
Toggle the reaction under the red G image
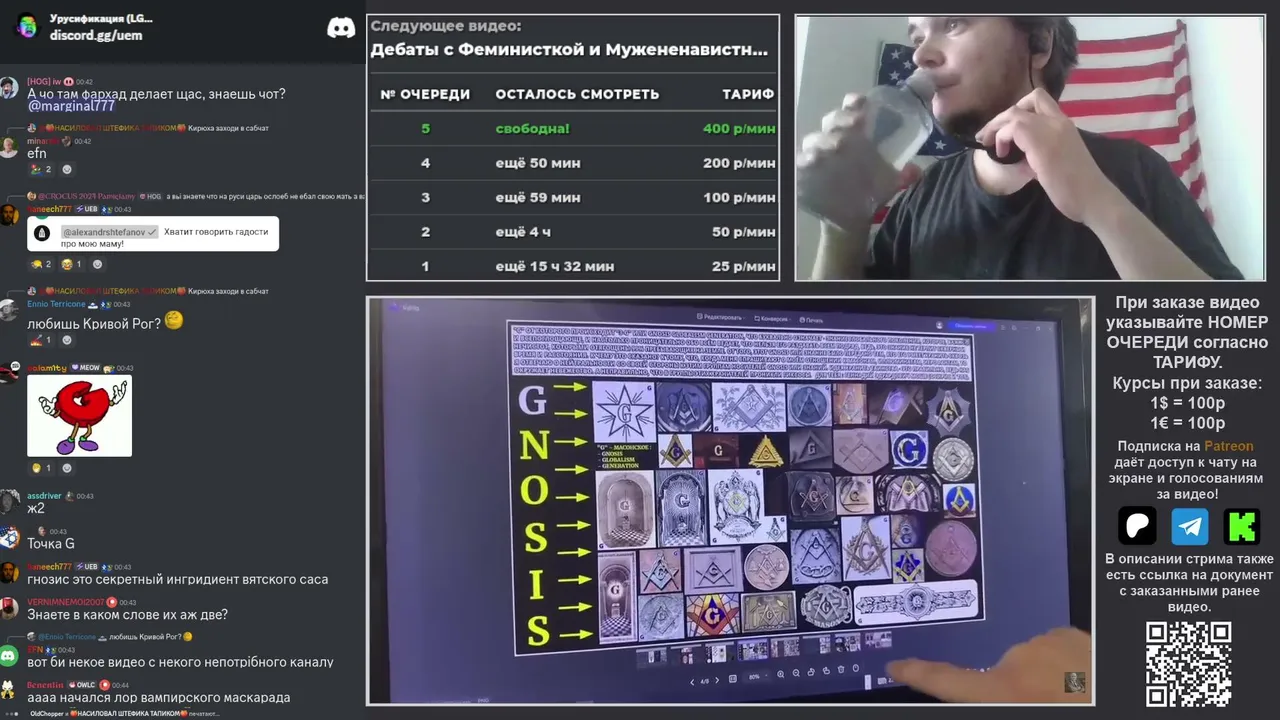point(41,468)
